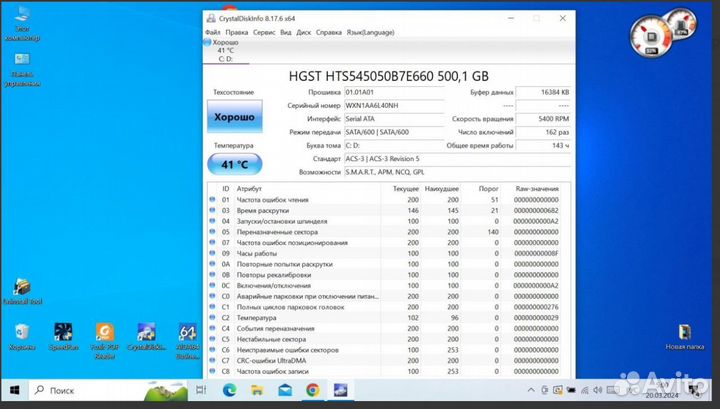The image size is (720, 409).
Task: Open File Explorer from the taskbar
Action: click(x=257, y=390)
